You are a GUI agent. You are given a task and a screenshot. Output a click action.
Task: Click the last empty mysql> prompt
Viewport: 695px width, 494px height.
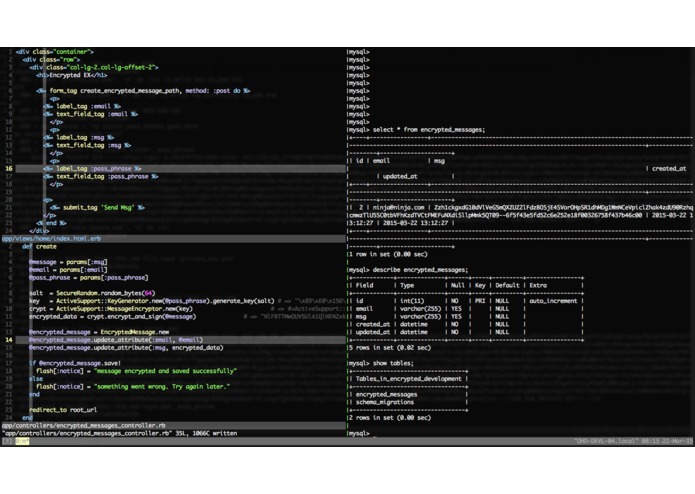click(359, 433)
